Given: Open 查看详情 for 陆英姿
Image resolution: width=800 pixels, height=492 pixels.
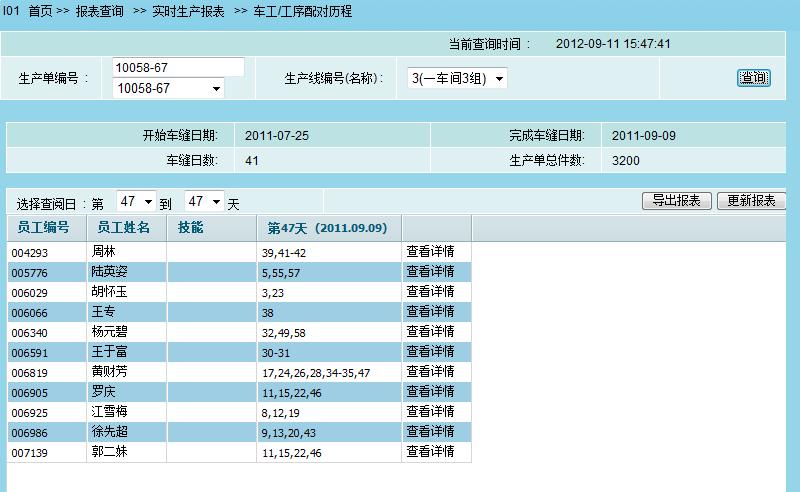Looking at the screenshot, I should pyautogui.click(x=430, y=272).
